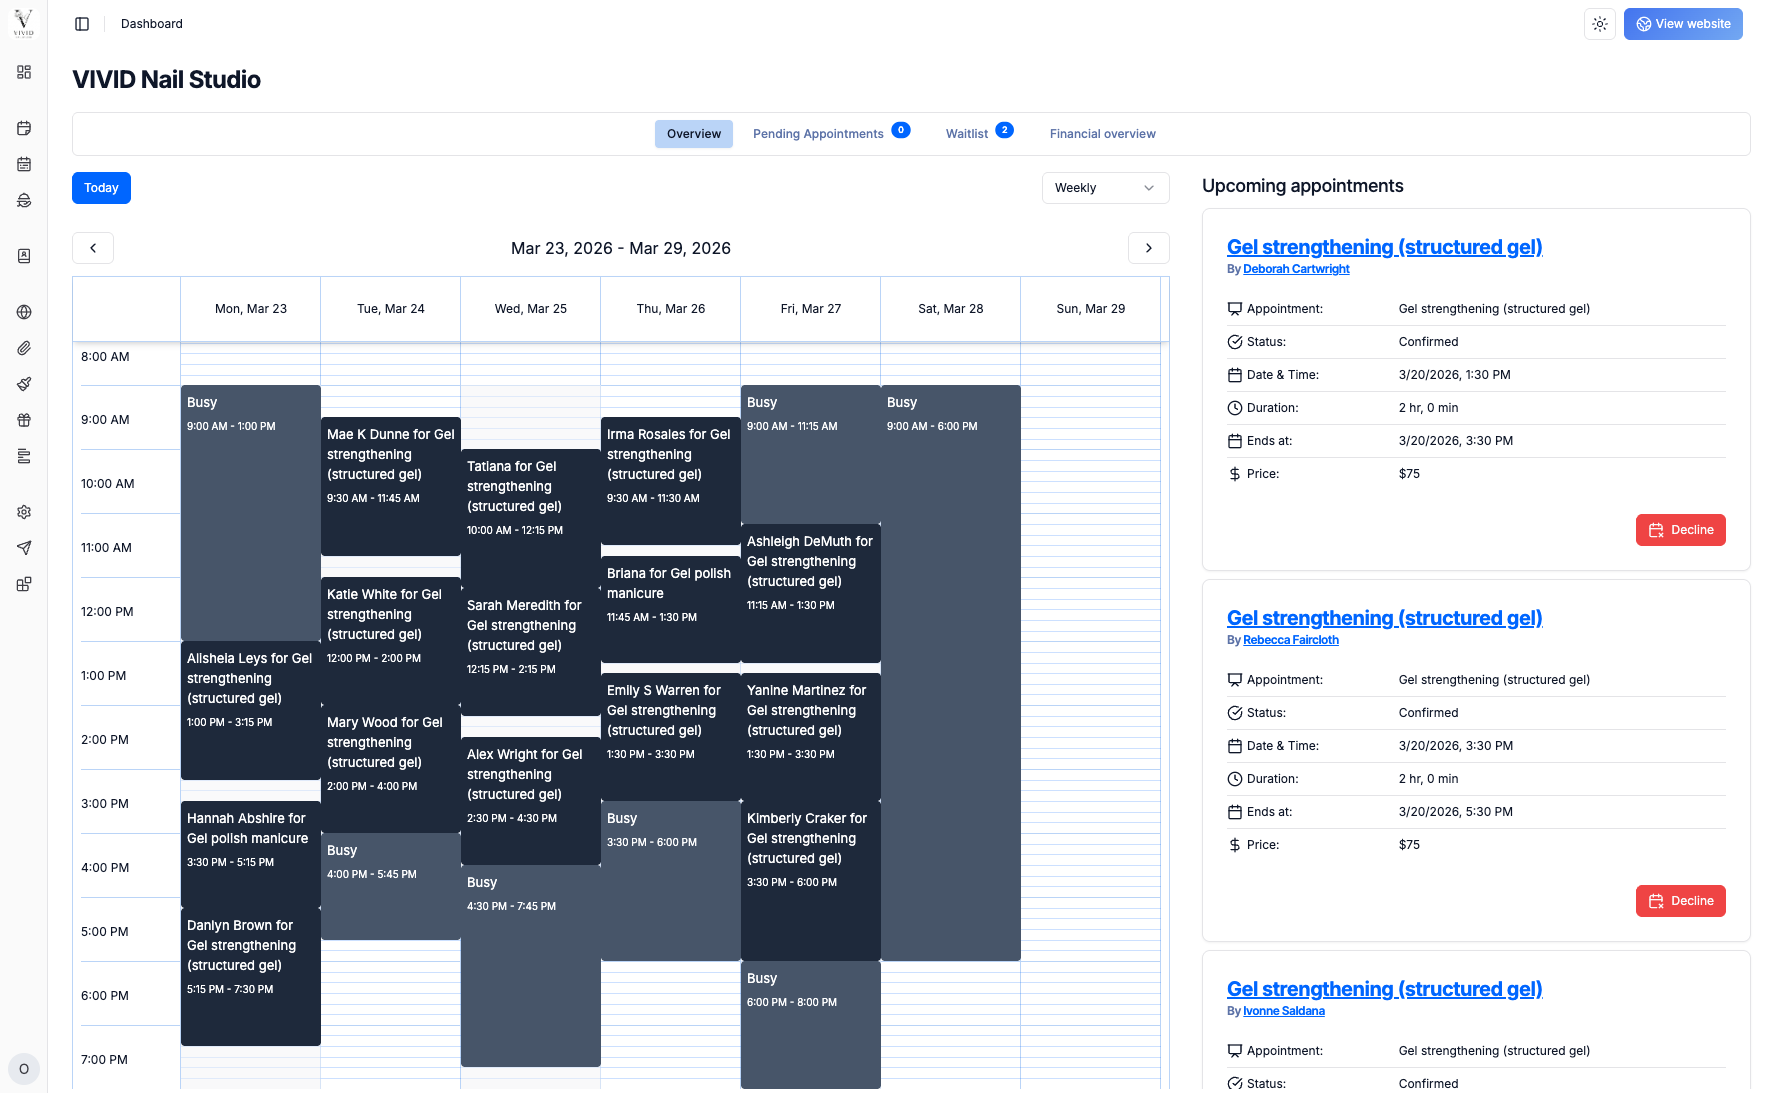Click the Dashboard breadcrumb
Screen dimensions: 1775x1093
(152, 24)
